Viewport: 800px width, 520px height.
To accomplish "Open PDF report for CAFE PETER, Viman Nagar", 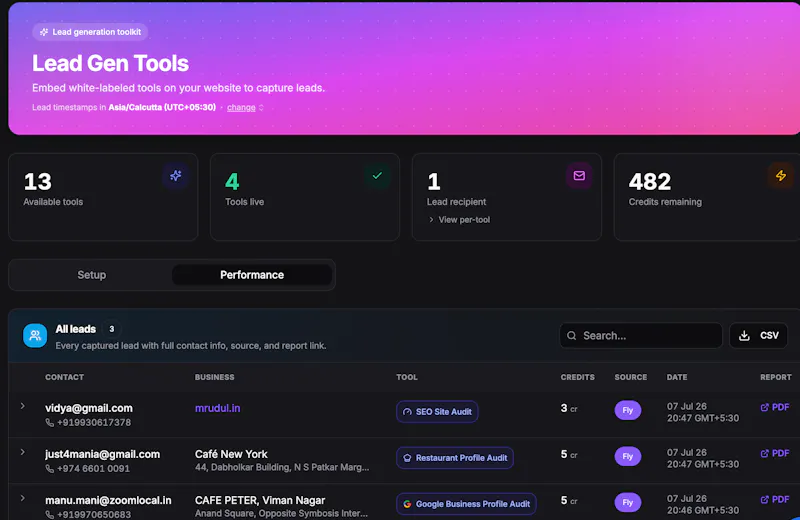I will point(775,500).
